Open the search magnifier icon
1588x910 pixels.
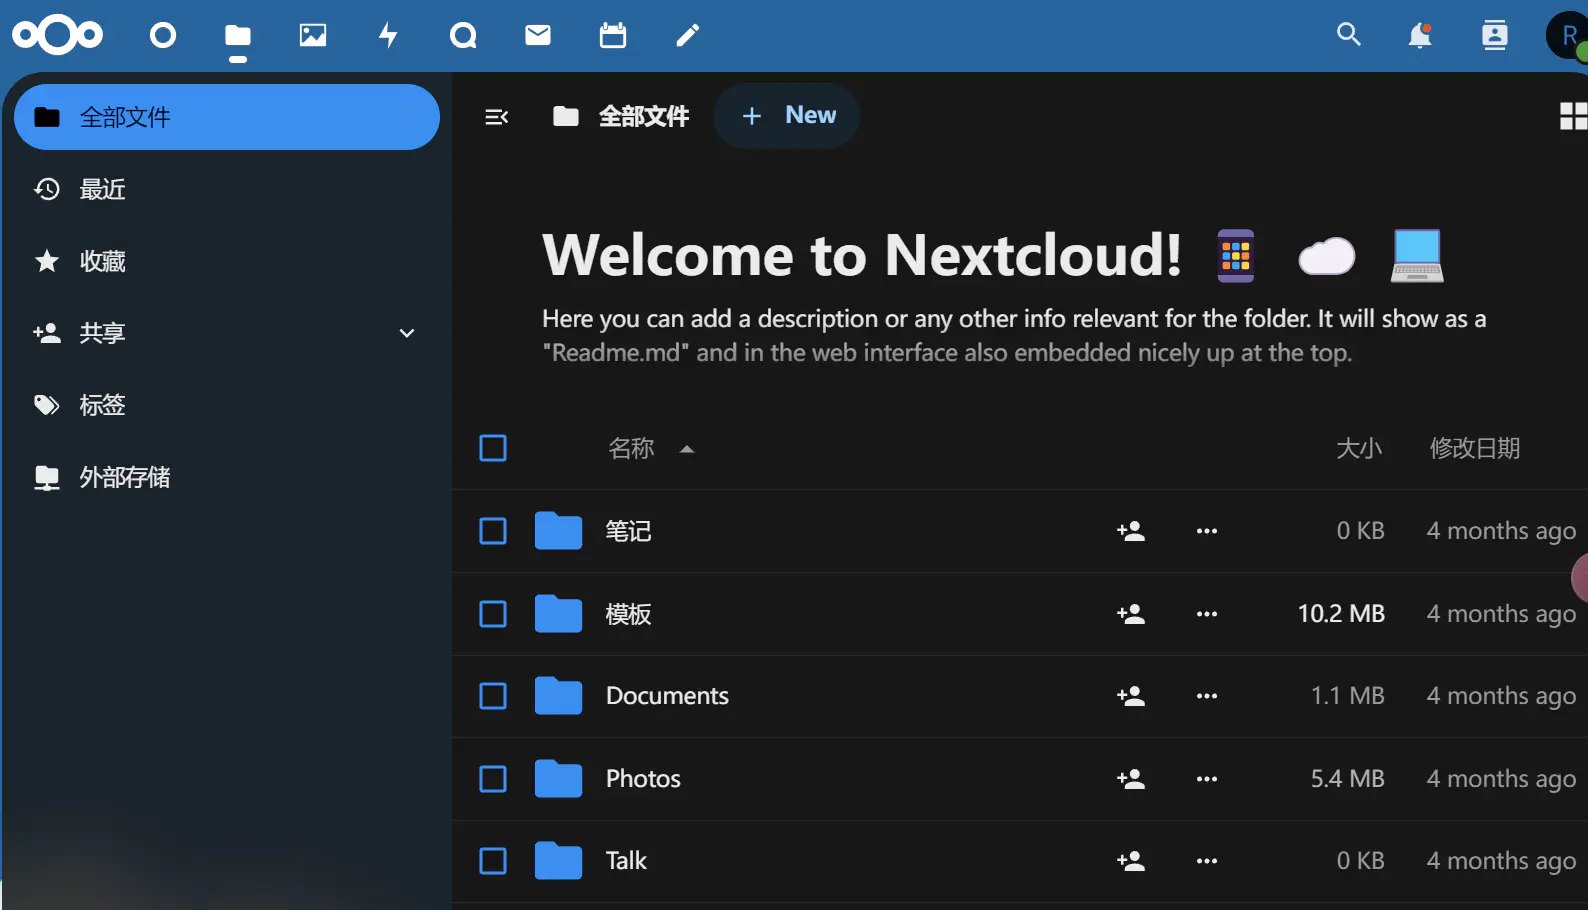pyautogui.click(x=1349, y=35)
